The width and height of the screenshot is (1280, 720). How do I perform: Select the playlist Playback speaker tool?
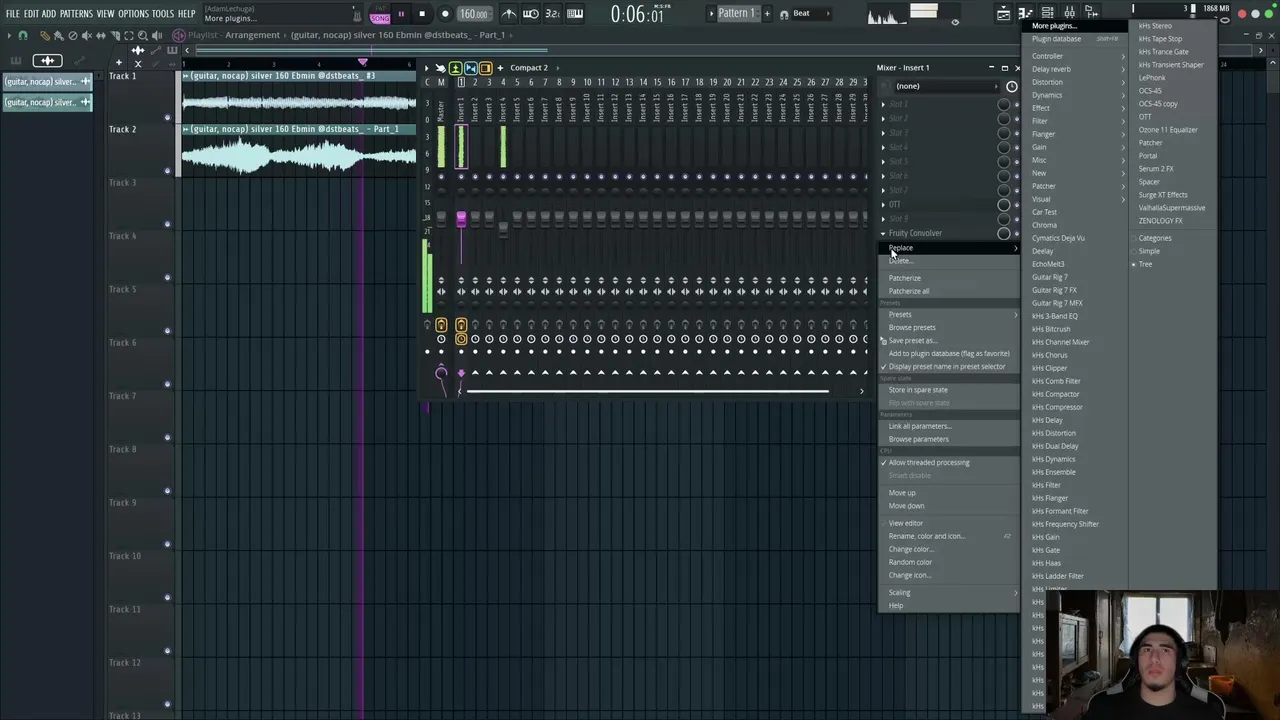(x=156, y=35)
